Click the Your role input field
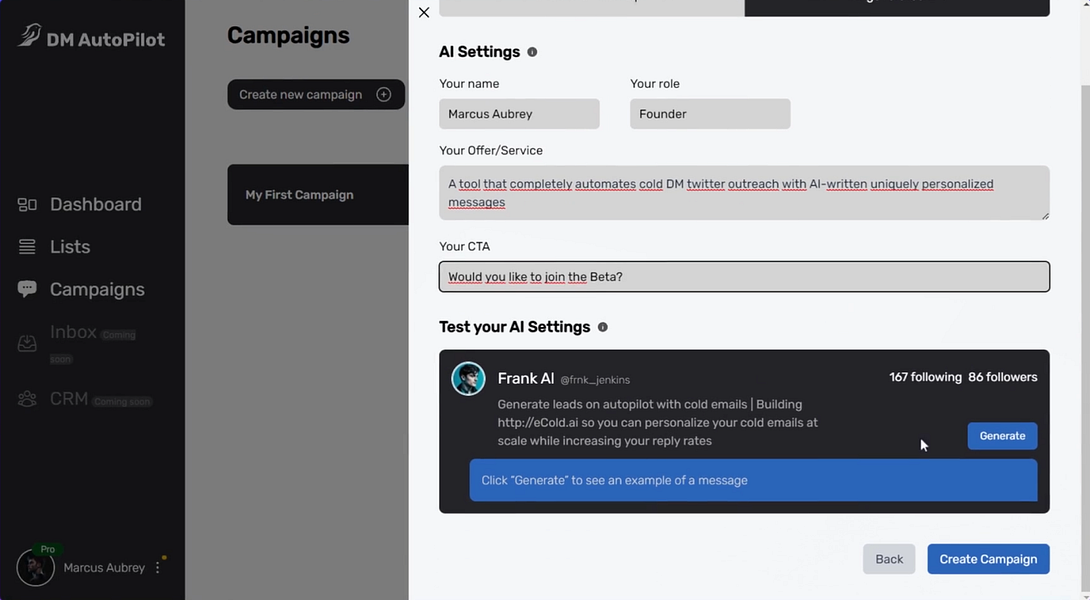Viewport: 1090px width, 600px height. (710, 114)
